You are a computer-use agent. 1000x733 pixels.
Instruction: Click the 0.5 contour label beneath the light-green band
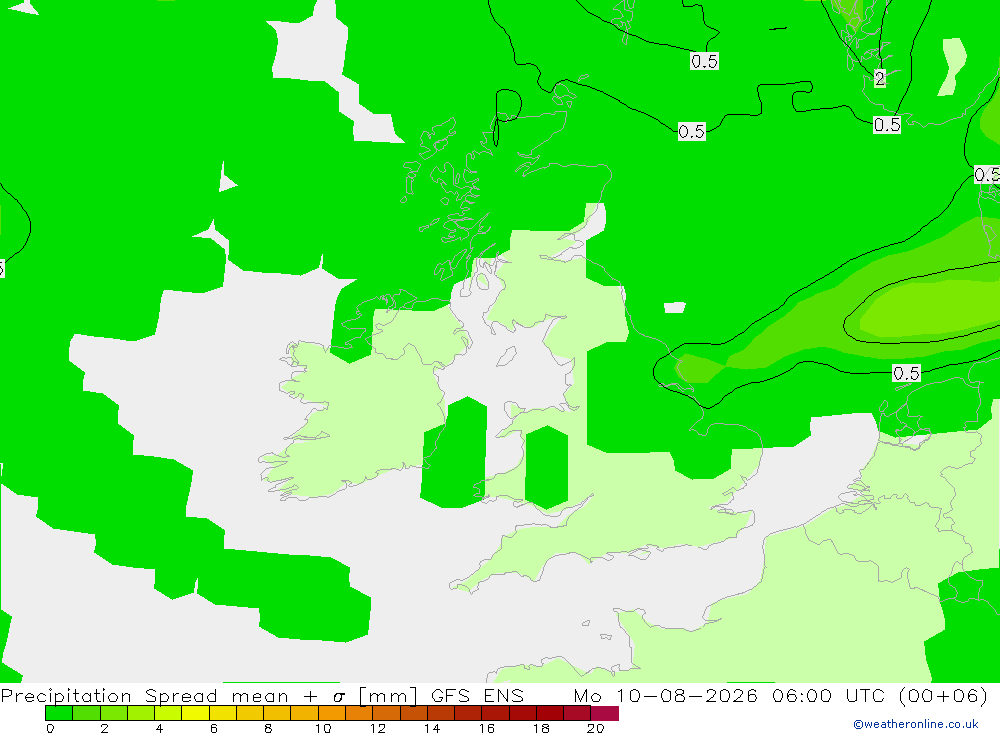coord(906,373)
